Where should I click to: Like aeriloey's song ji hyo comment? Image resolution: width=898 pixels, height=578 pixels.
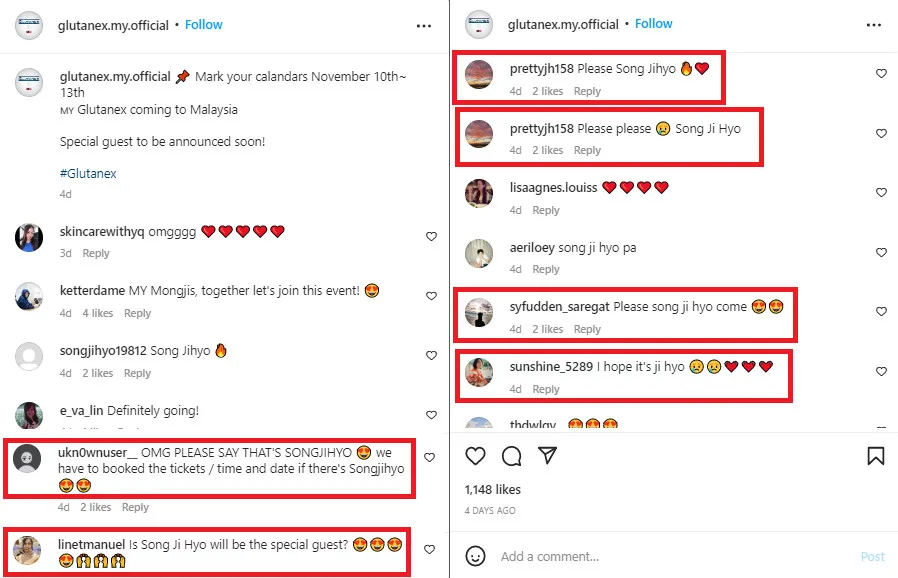(x=881, y=252)
